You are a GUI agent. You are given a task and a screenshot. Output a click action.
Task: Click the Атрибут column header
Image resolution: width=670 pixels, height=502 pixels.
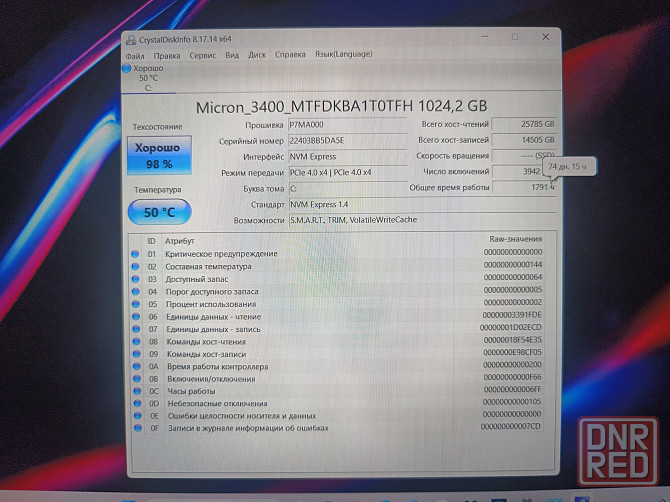click(179, 241)
